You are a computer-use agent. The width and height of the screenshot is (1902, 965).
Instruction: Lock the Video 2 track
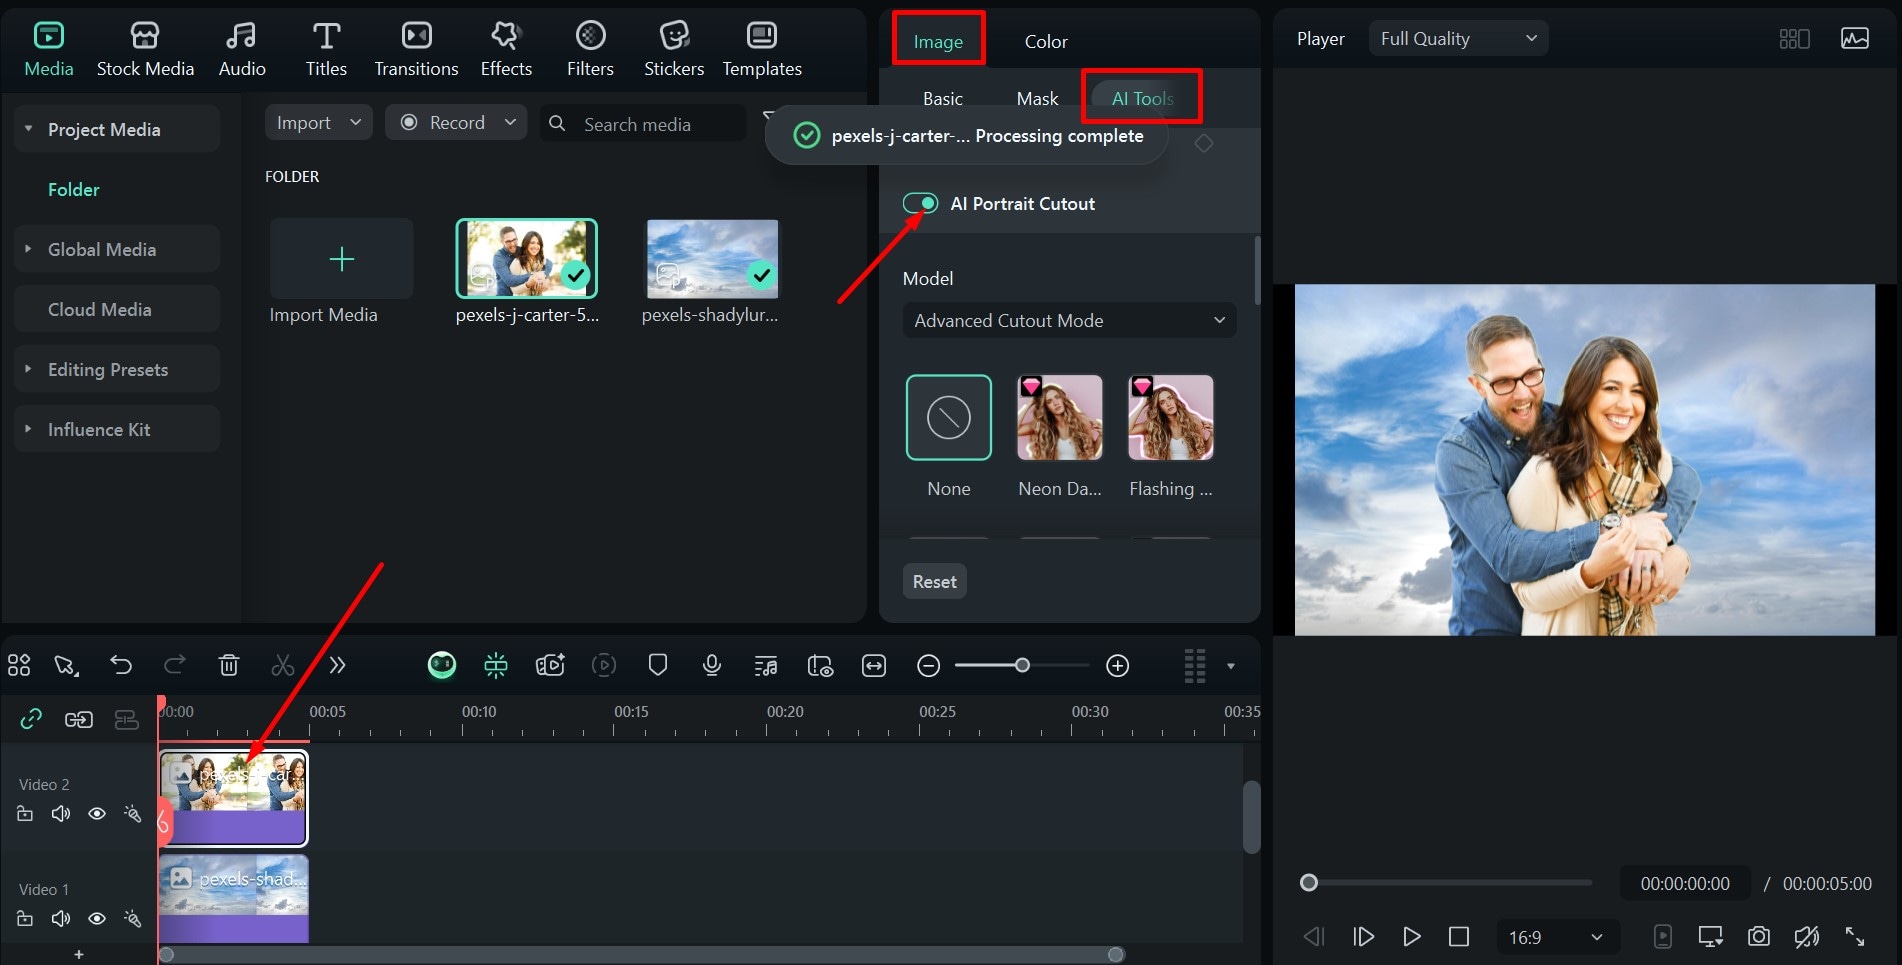25,814
